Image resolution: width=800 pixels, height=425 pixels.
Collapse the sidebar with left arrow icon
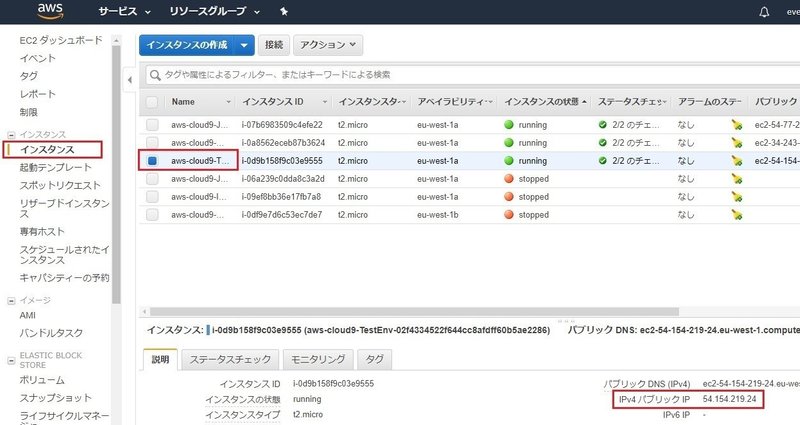pos(130,80)
